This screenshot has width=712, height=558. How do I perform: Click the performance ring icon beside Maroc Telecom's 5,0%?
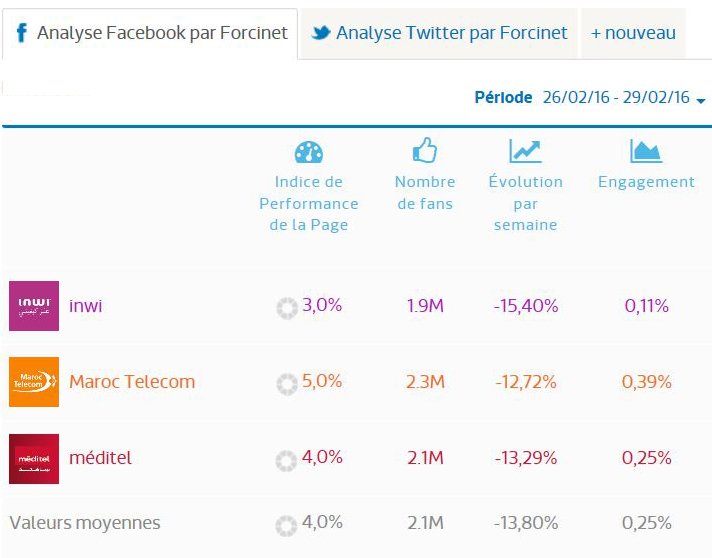pos(287,383)
